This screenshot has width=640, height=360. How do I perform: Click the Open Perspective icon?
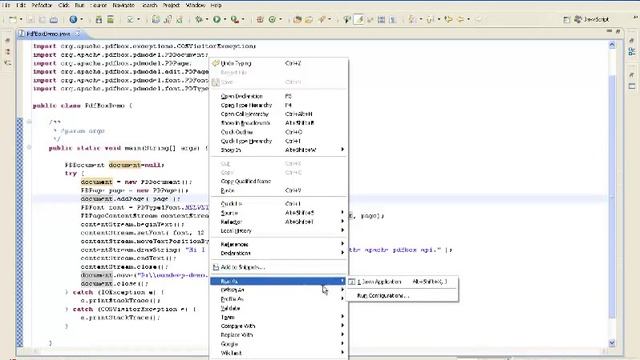pos(567,20)
